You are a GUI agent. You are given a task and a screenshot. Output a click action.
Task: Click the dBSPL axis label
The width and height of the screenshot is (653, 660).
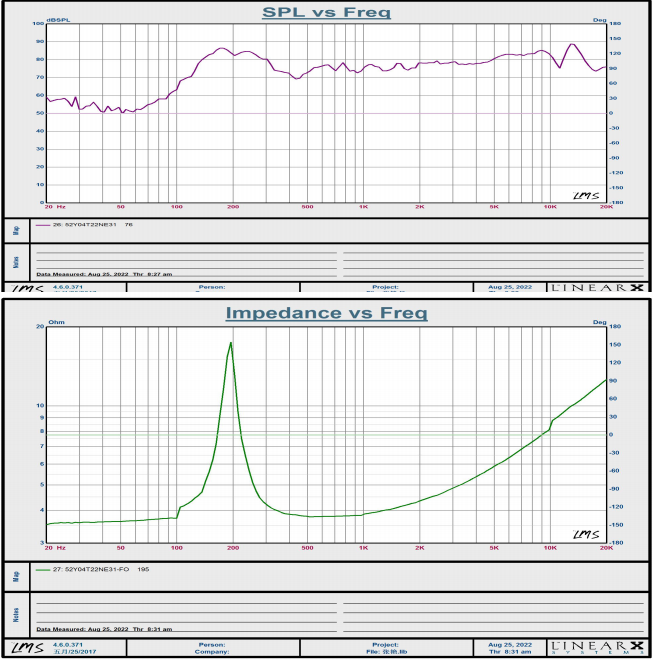59,20
